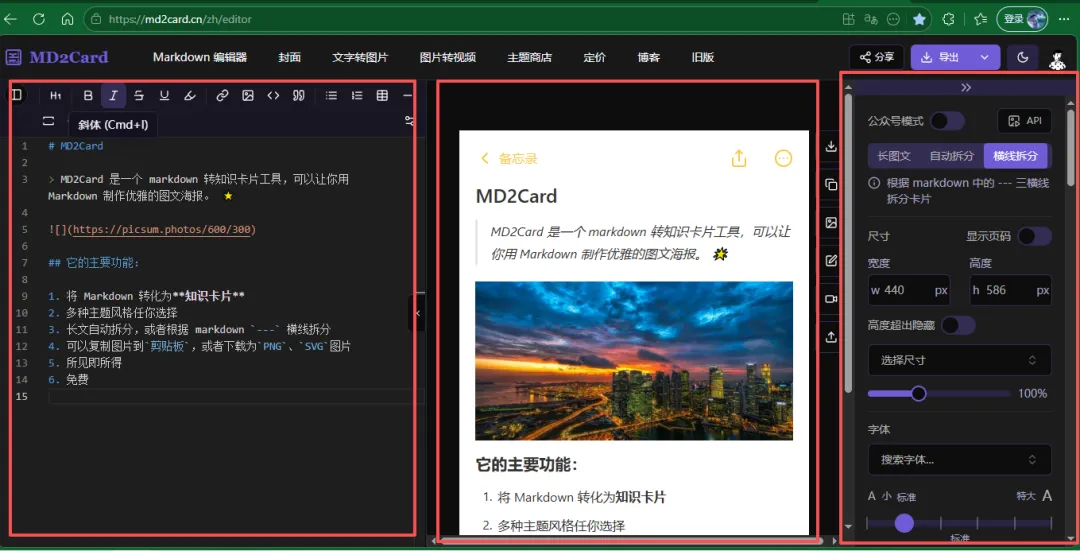Image resolution: width=1080 pixels, height=551 pixels.
Task: Toggle 高度超出隐藏 switch
Action: pyautogui.click(x=958, y=325)
